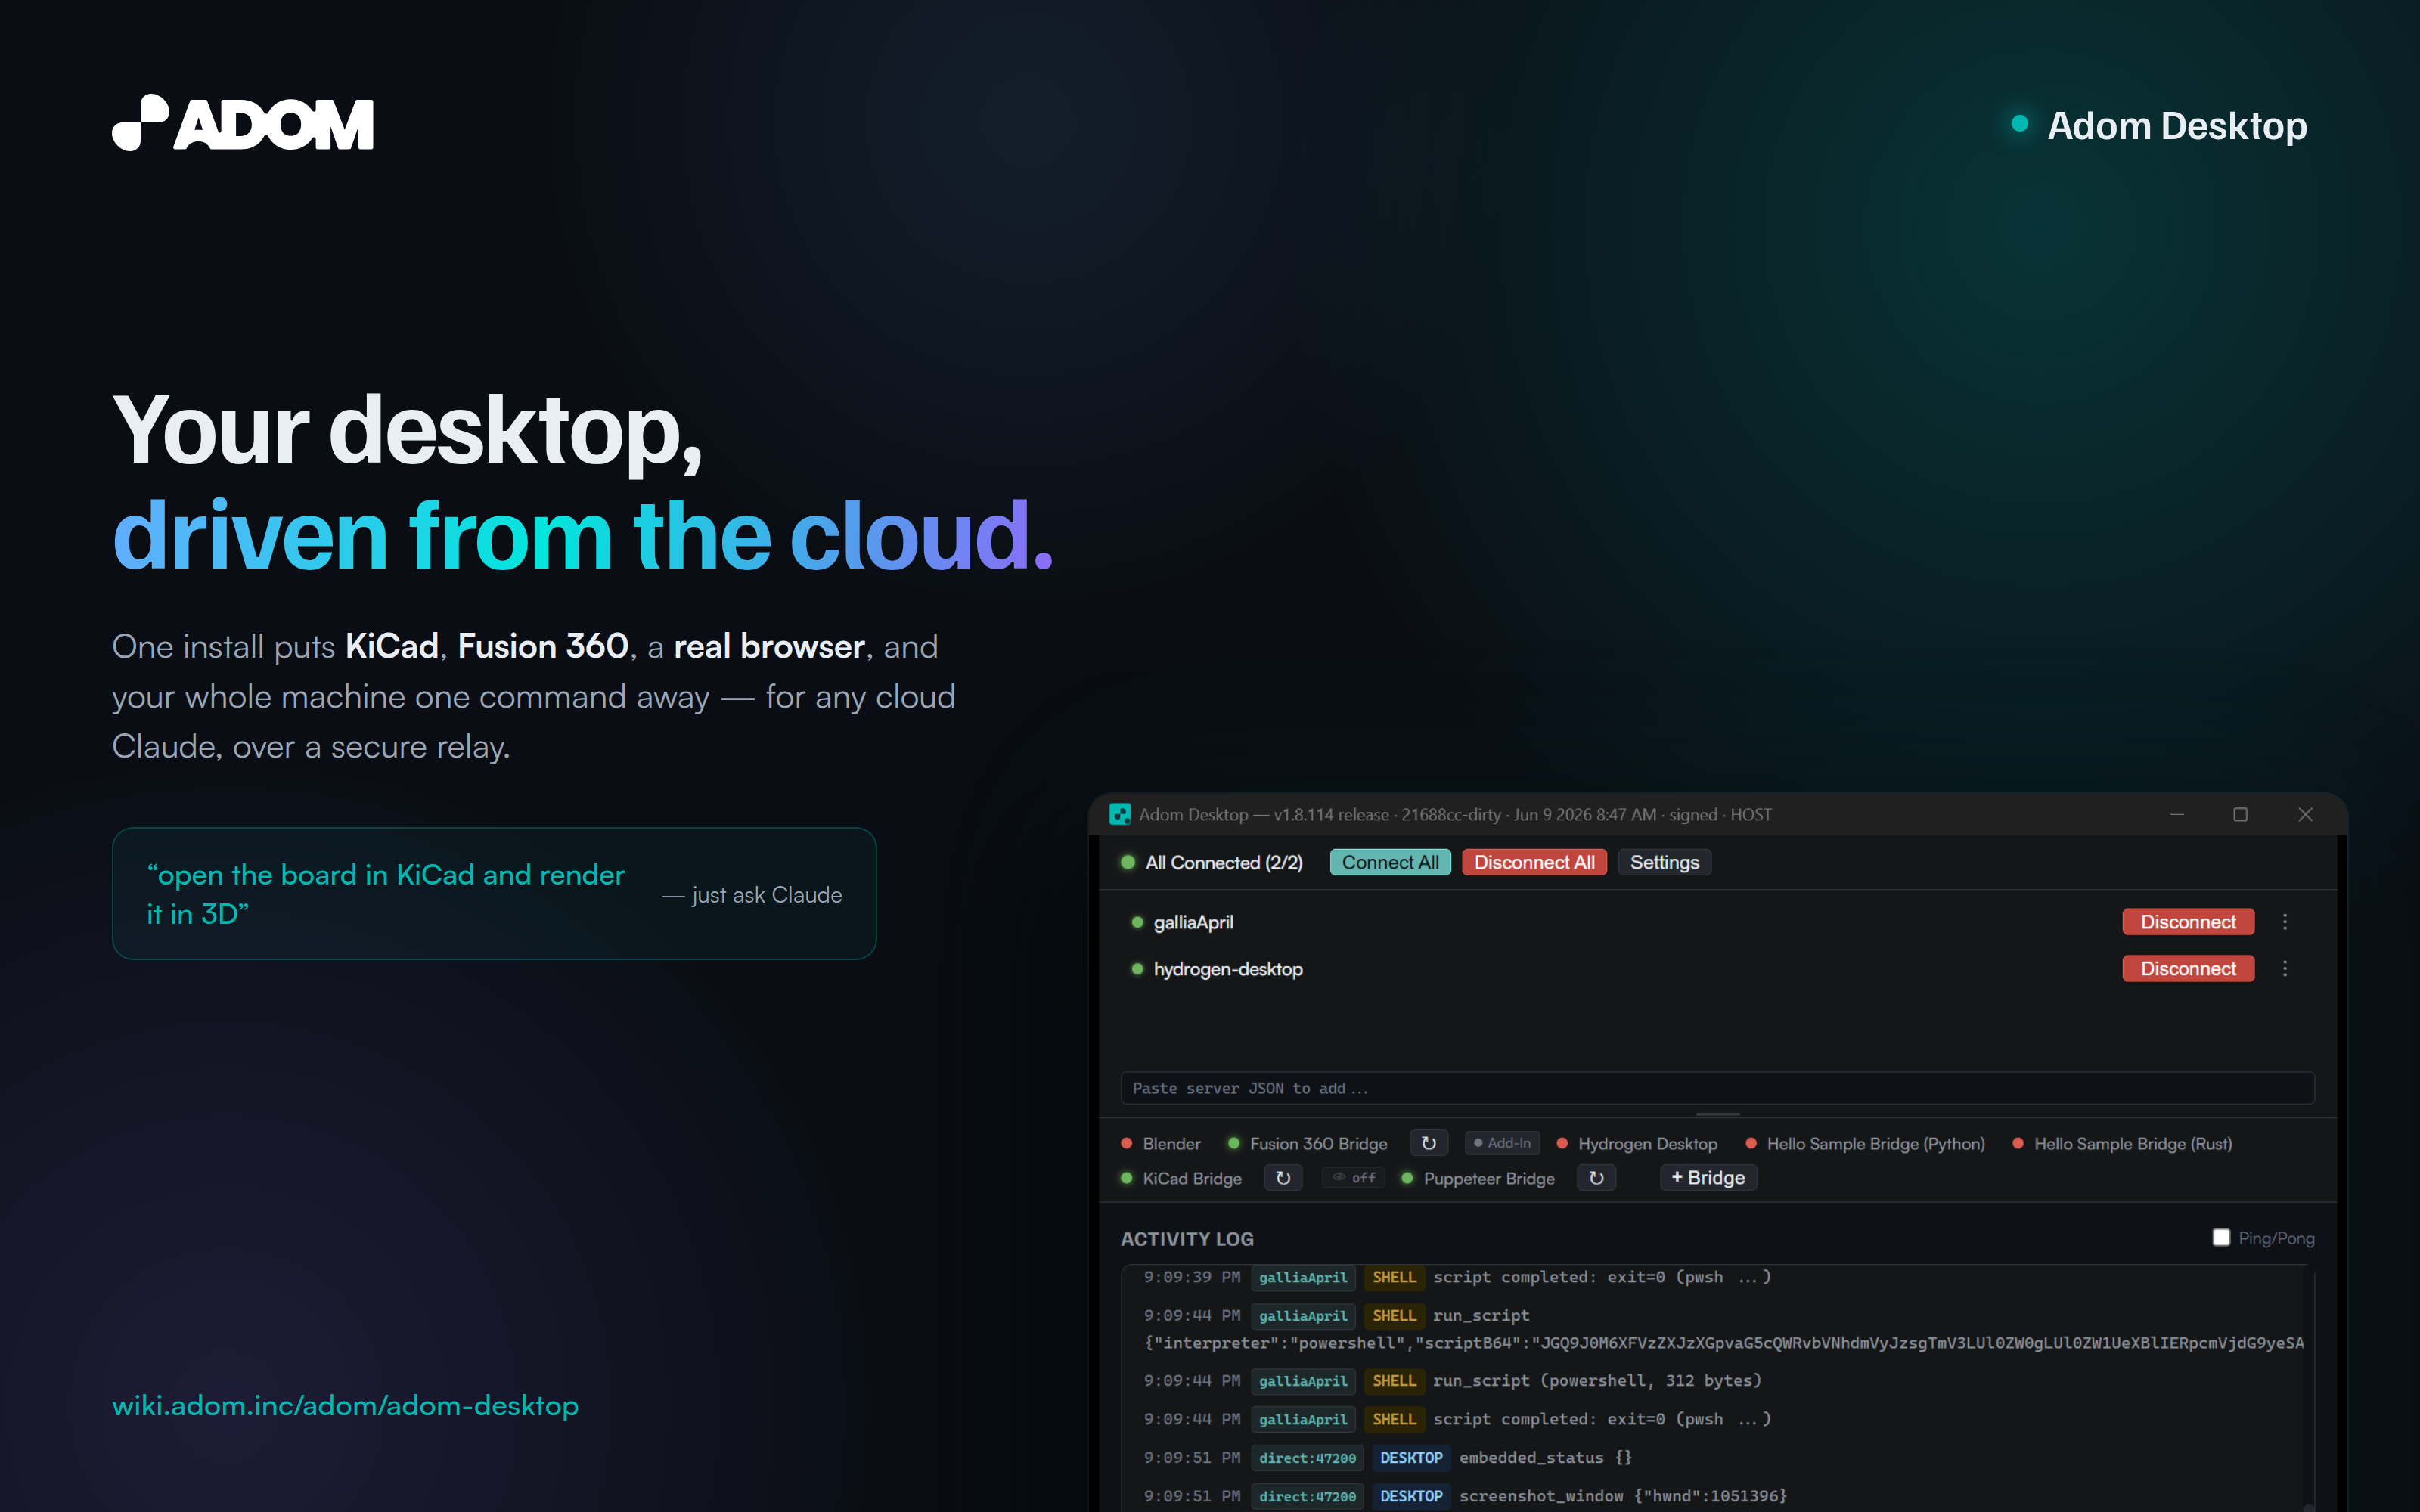
Task: Open the three-dot menu for hydrogen-desktop
Action: coord(2285,969)
